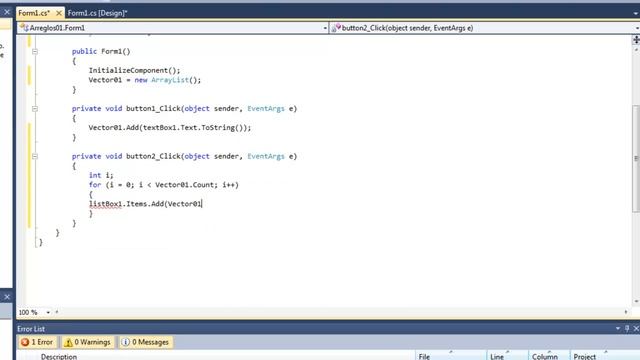Click the horizontal scroll right arrow
Viewport: 640px width, 360px height.
[x=626, y=312]
